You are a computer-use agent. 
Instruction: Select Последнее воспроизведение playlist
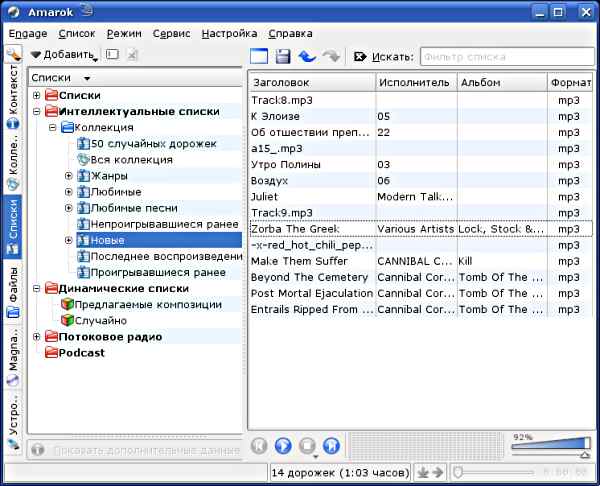click(160, 256)
